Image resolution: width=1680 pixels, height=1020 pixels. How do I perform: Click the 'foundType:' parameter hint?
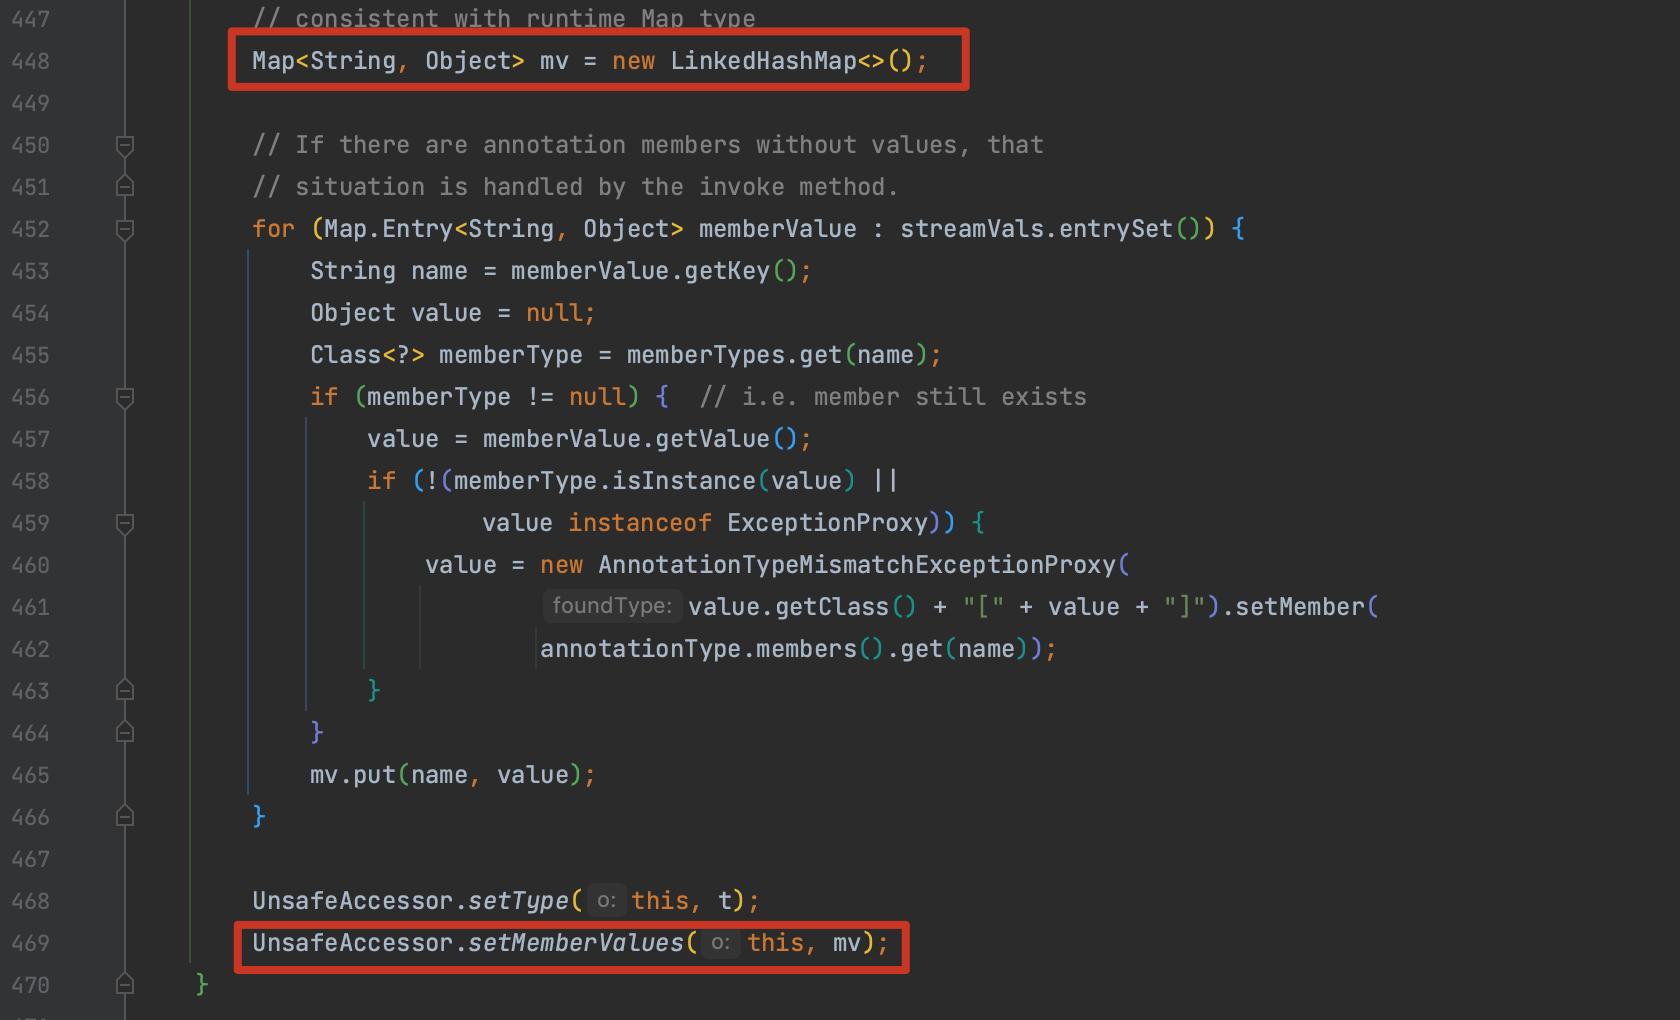pyautogui.click(x=612, y=606)
